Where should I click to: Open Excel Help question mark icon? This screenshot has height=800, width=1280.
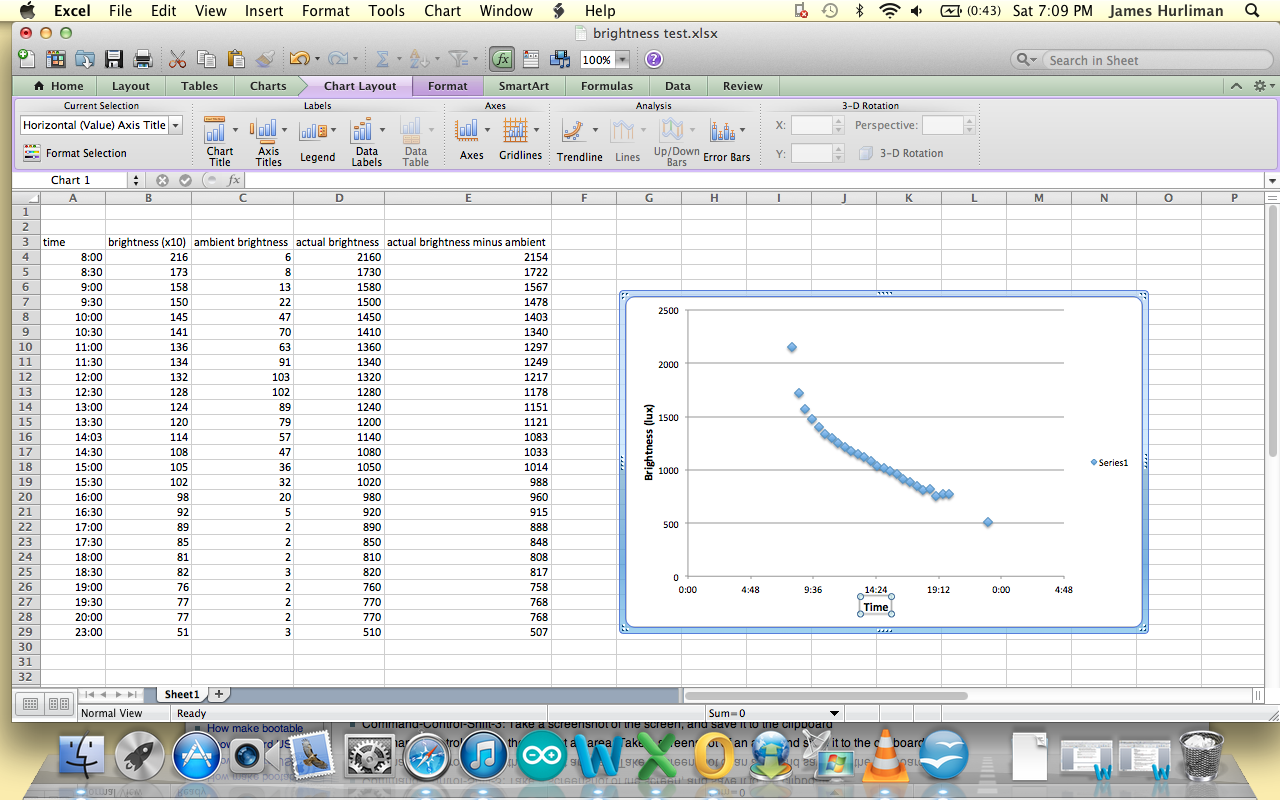pos(654,59)
